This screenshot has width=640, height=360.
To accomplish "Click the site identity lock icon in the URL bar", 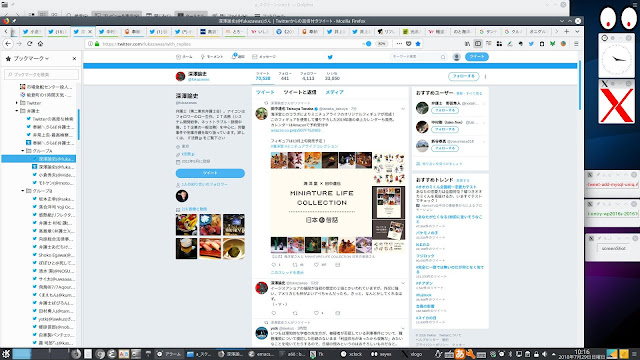I will coord(97,44).
